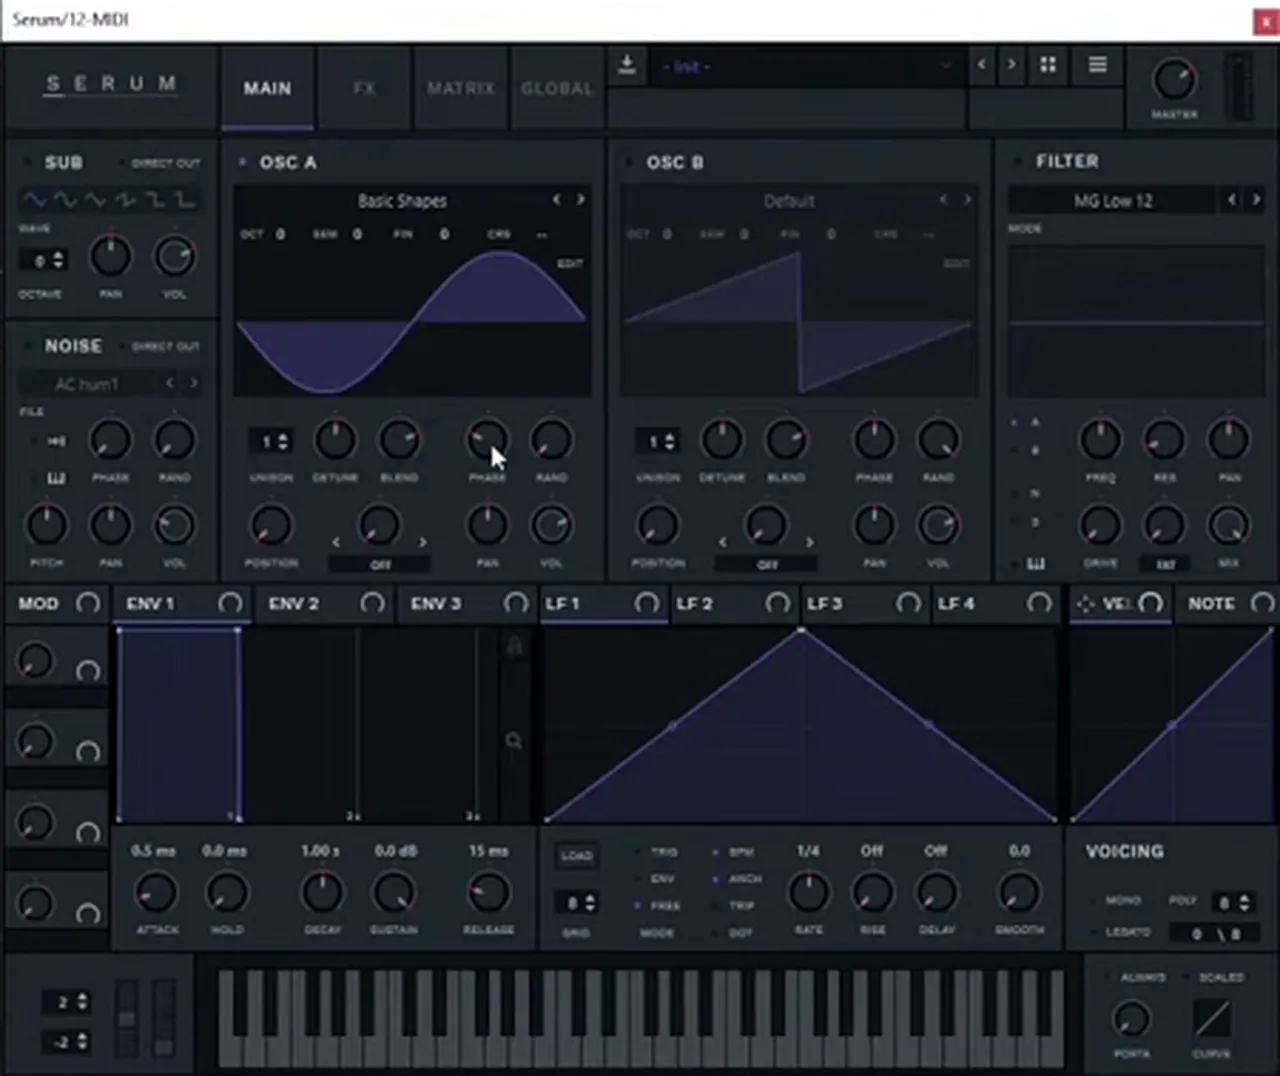Click the save preset icon
This screenshot has height=1076, width=1280.
coord(627,65)
